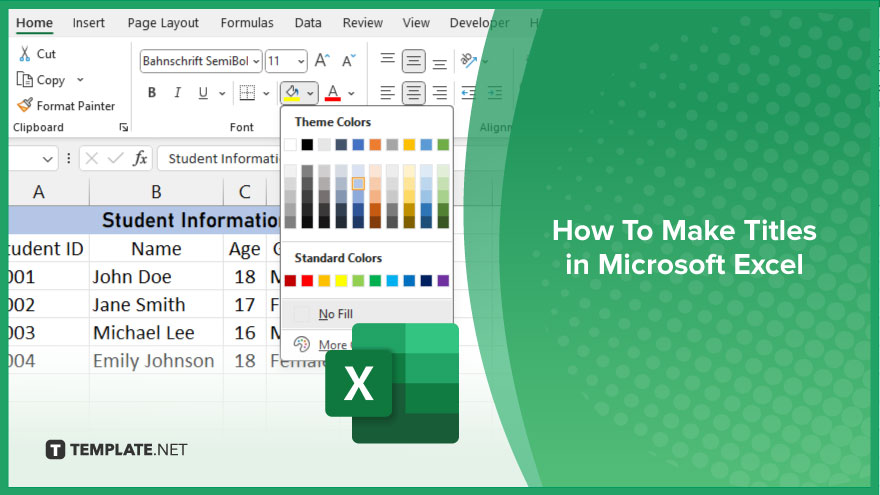Open the Review ribbon tab
This screenshot has width=880, height=495.
click(x=363, y=23)
